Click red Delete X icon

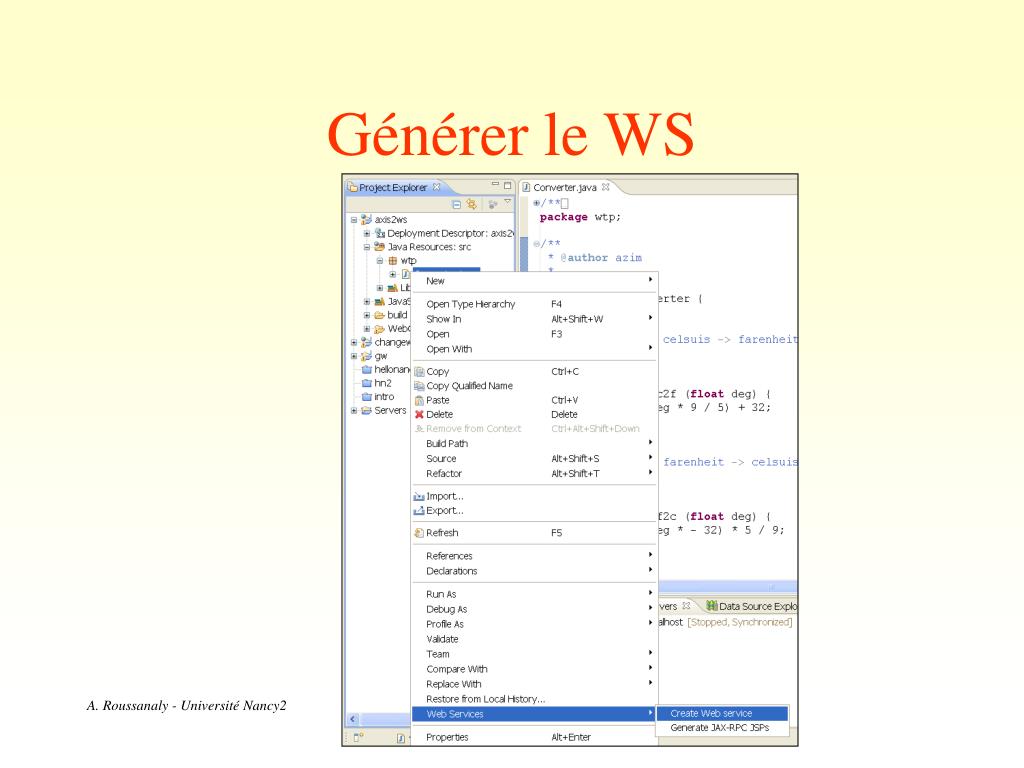point(419,415)
